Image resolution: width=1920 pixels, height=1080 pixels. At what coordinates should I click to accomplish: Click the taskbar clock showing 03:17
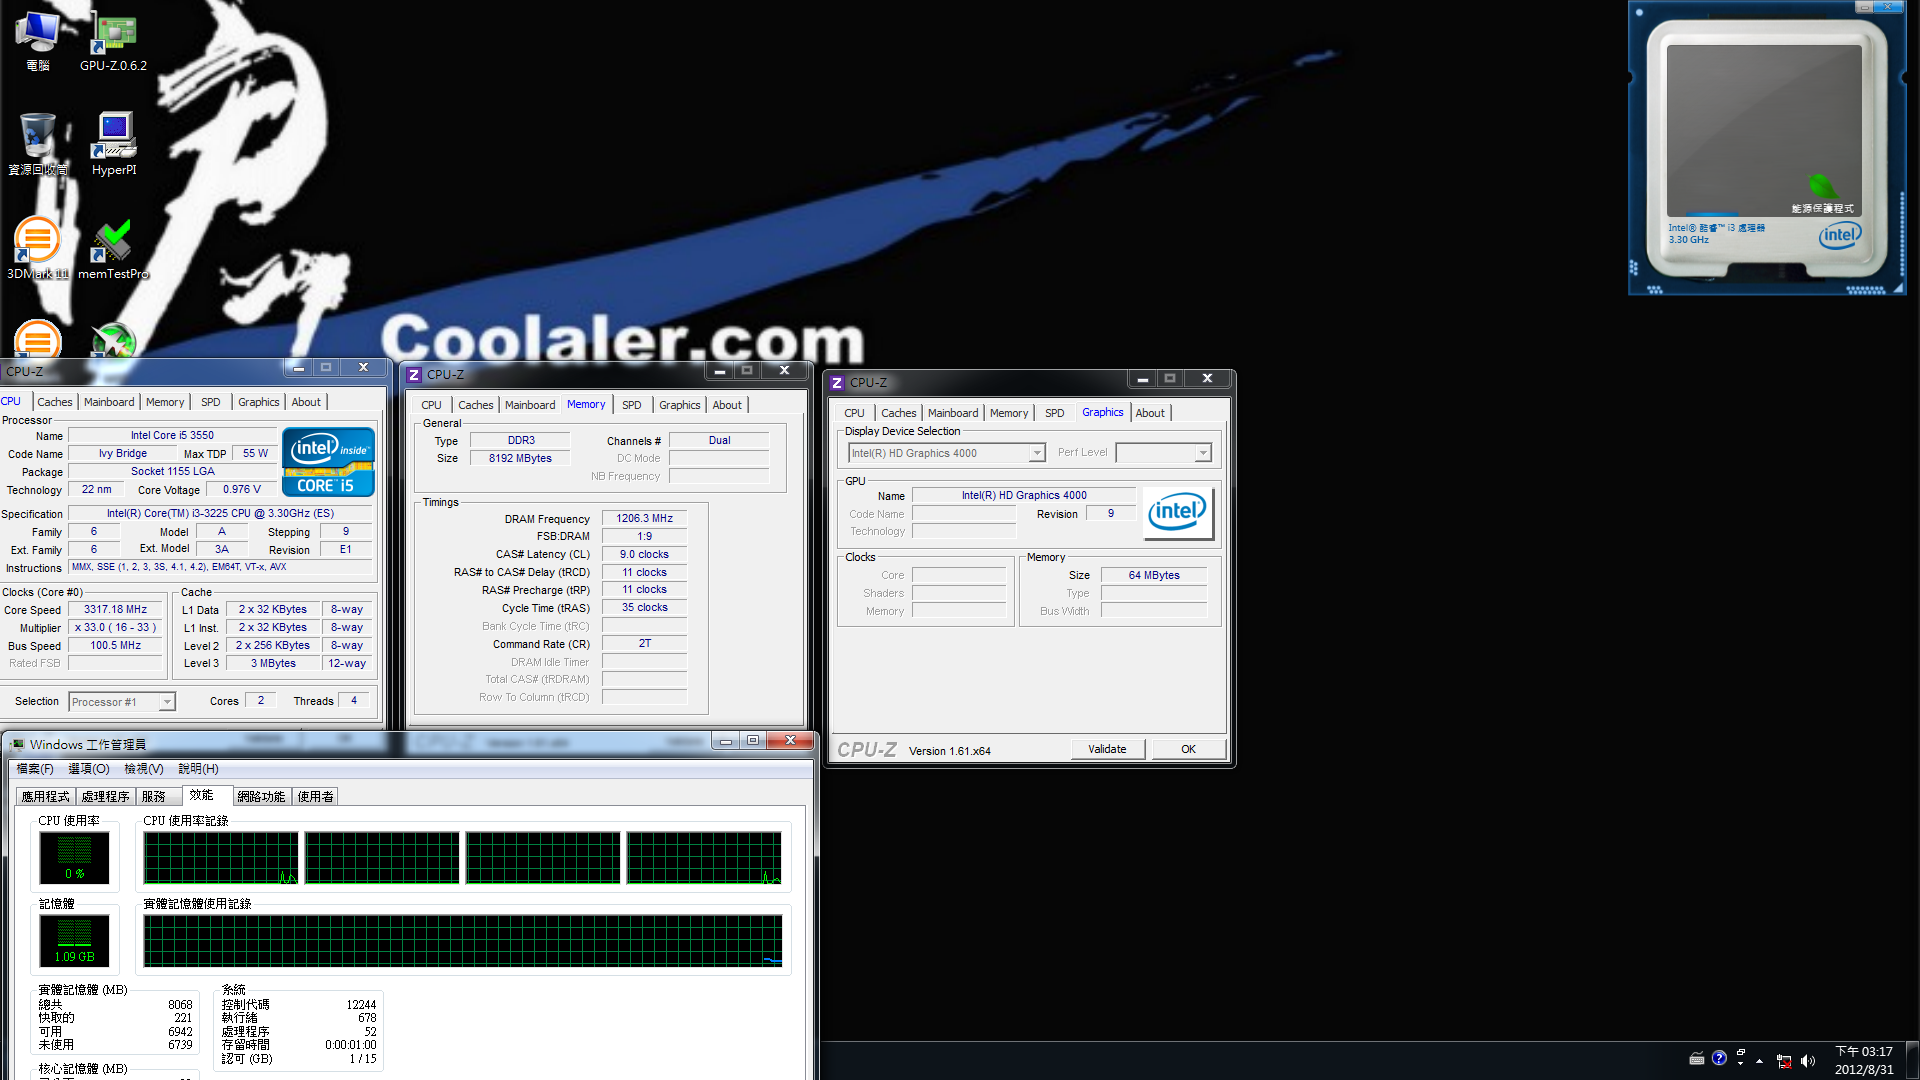(x=1864, y=1060)
